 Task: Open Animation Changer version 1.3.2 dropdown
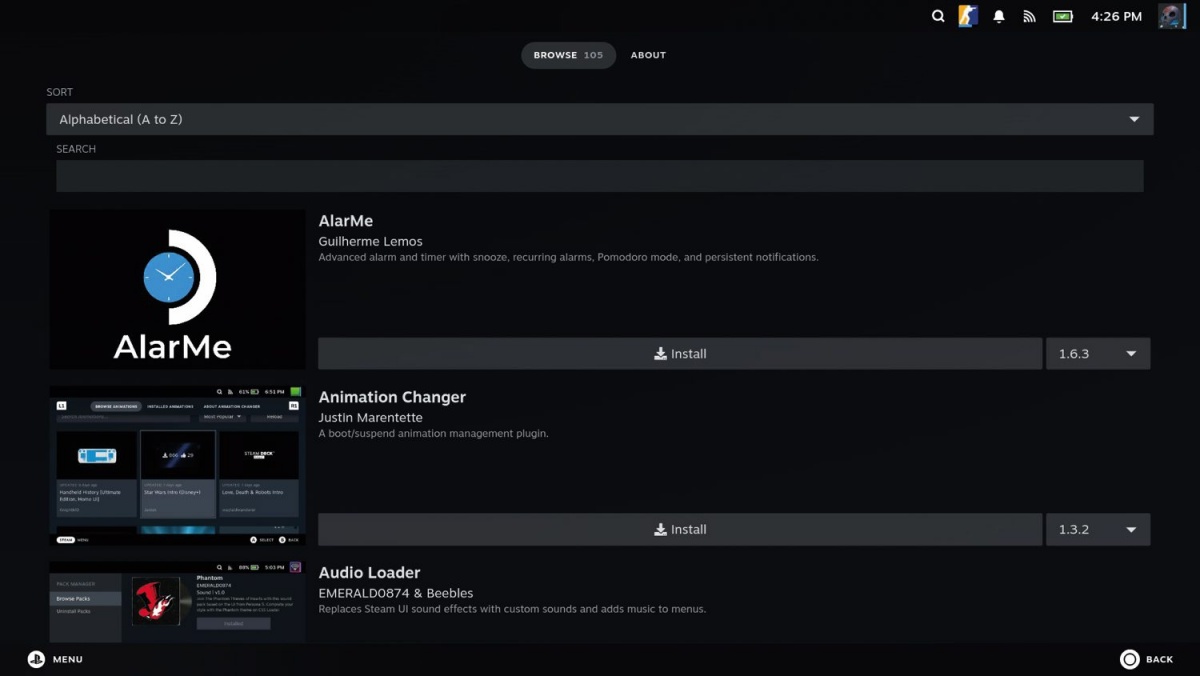click(x=1098, y=530)
